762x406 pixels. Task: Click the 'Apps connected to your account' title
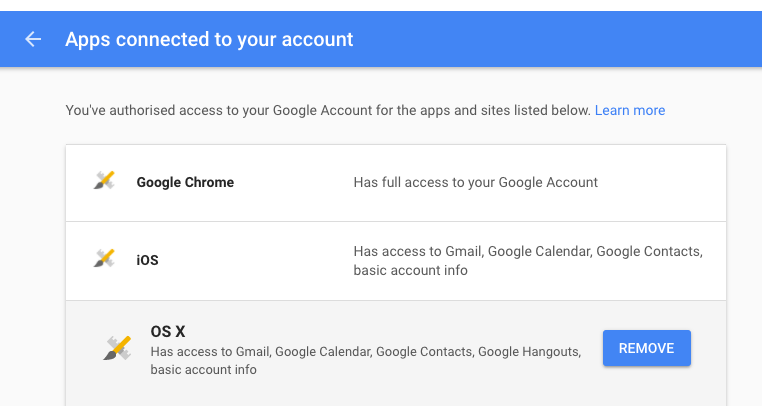(x=209, y=40)
